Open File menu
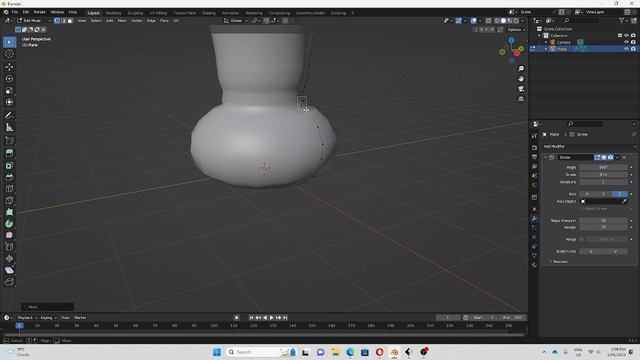The height and width of the screenshot is (360, 640). (x=15, y=12)
